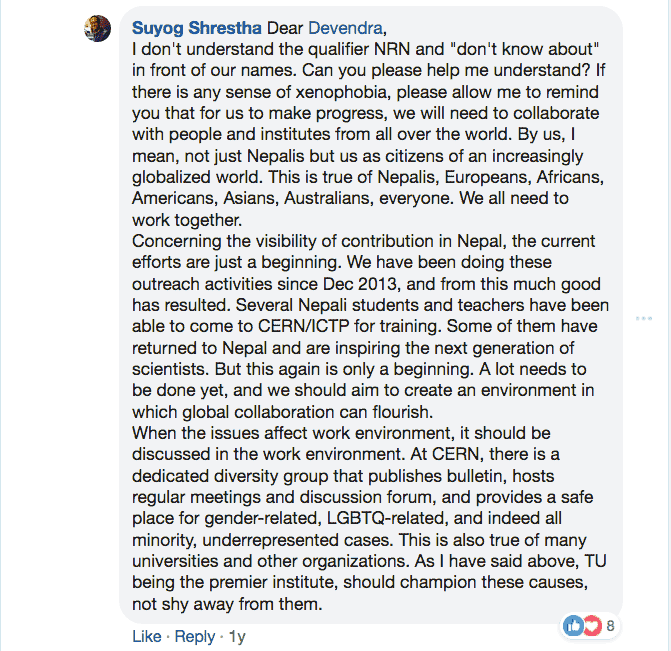Click the phrase 'work together.' in comment
The height and width of the screenshot is (651, 671).
click(187, 220)
